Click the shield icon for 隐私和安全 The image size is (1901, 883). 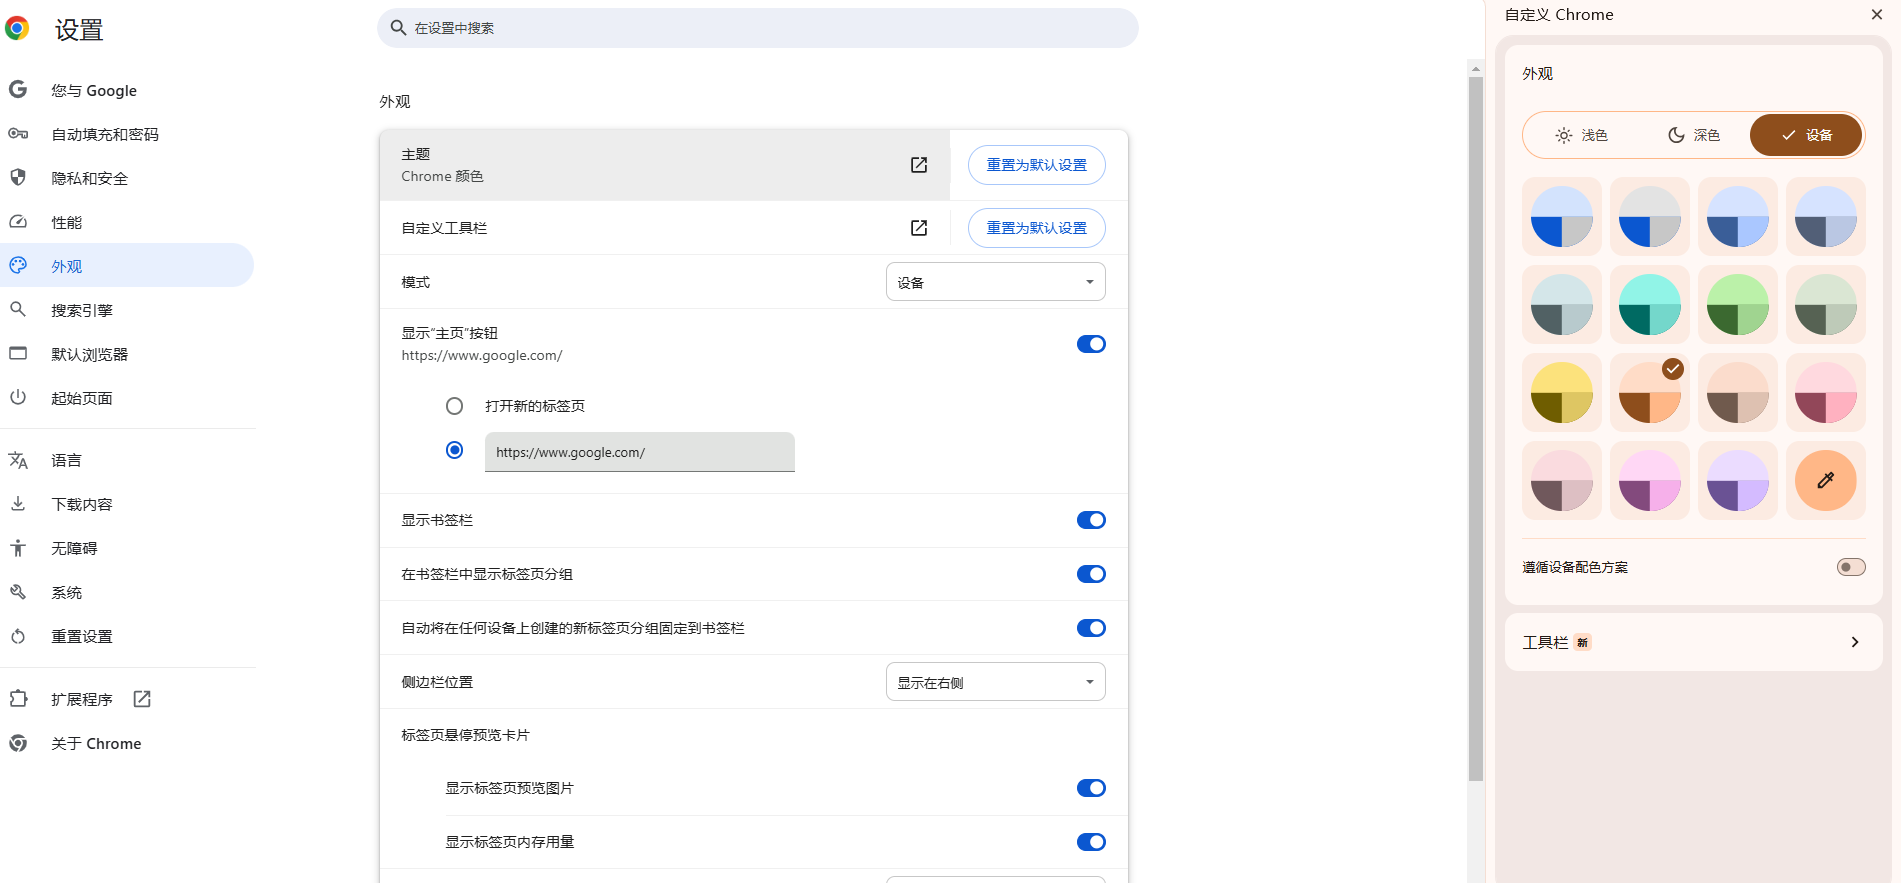(x=18, y=178)
